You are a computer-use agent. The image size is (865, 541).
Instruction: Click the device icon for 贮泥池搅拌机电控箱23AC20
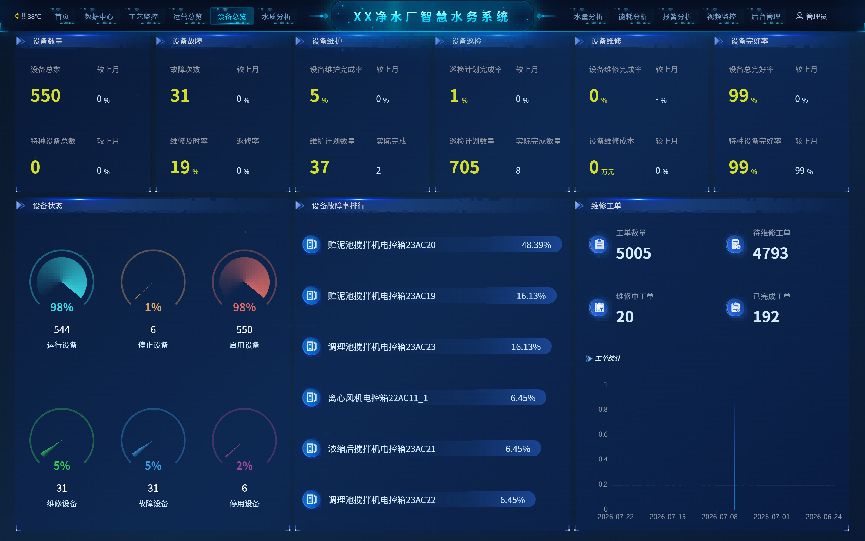[311, 244]
